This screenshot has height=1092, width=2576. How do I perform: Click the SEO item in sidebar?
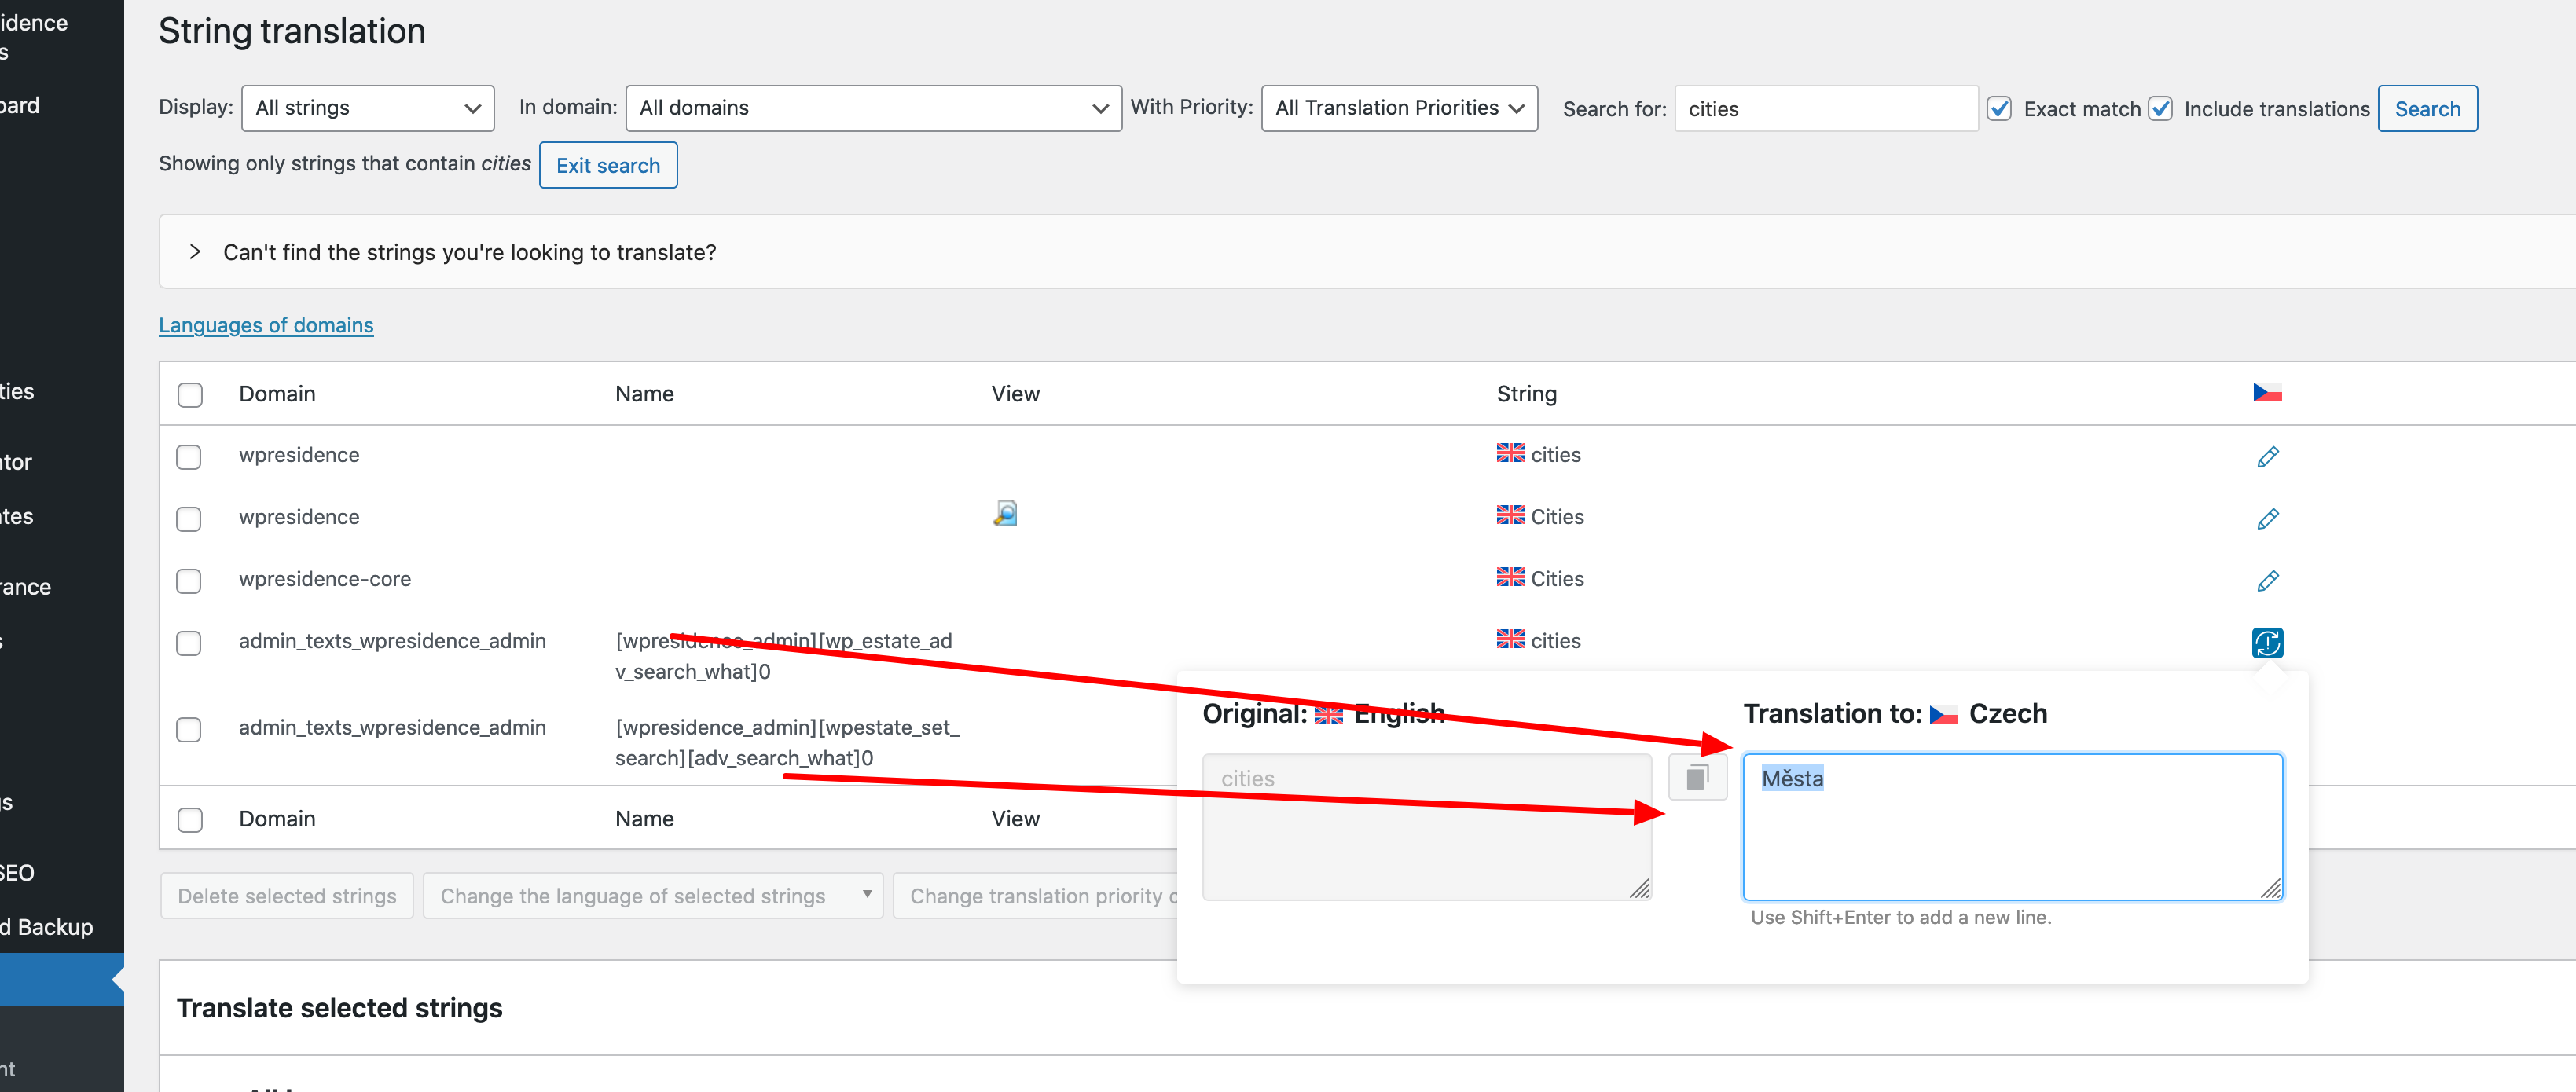click(18, 872)
